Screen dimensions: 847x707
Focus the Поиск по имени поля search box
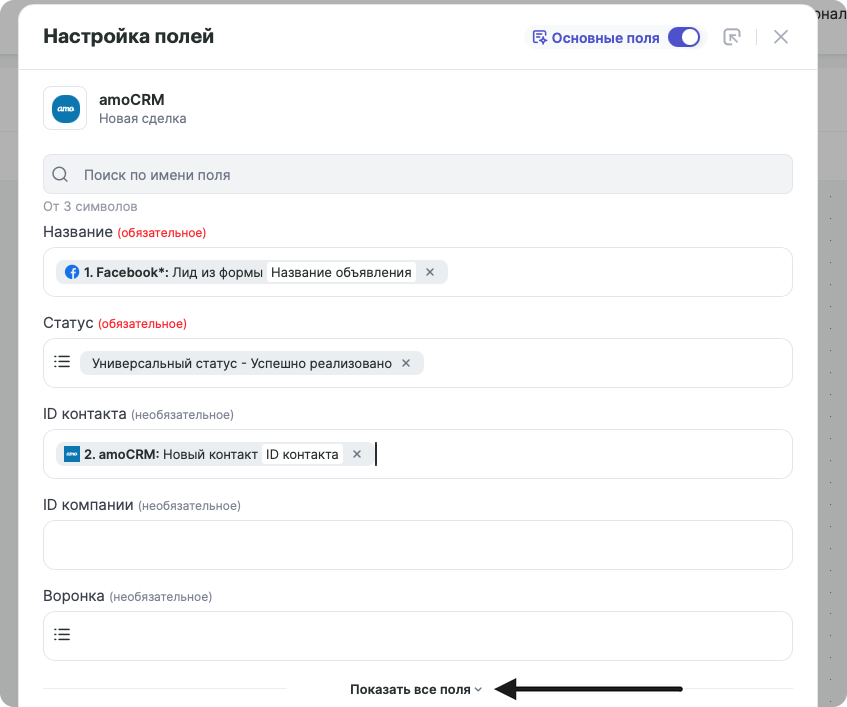[x=418, y=174]
